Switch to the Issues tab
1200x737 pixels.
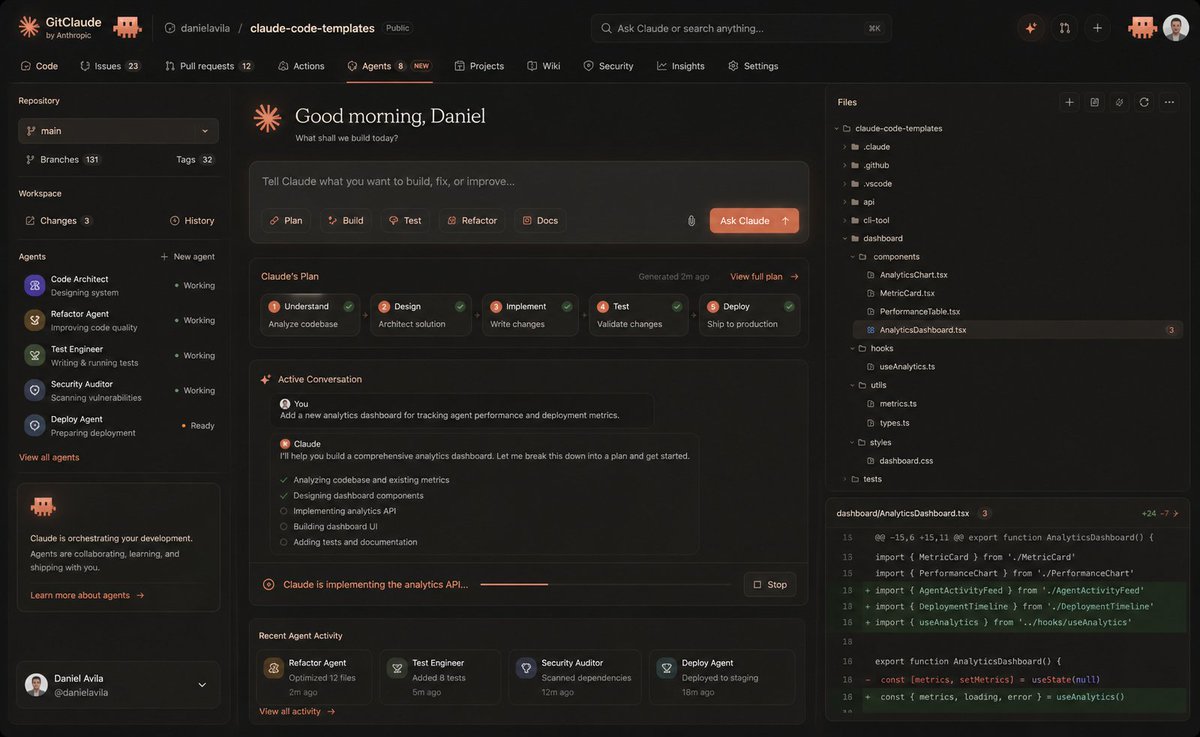click(x=110, y=66)
